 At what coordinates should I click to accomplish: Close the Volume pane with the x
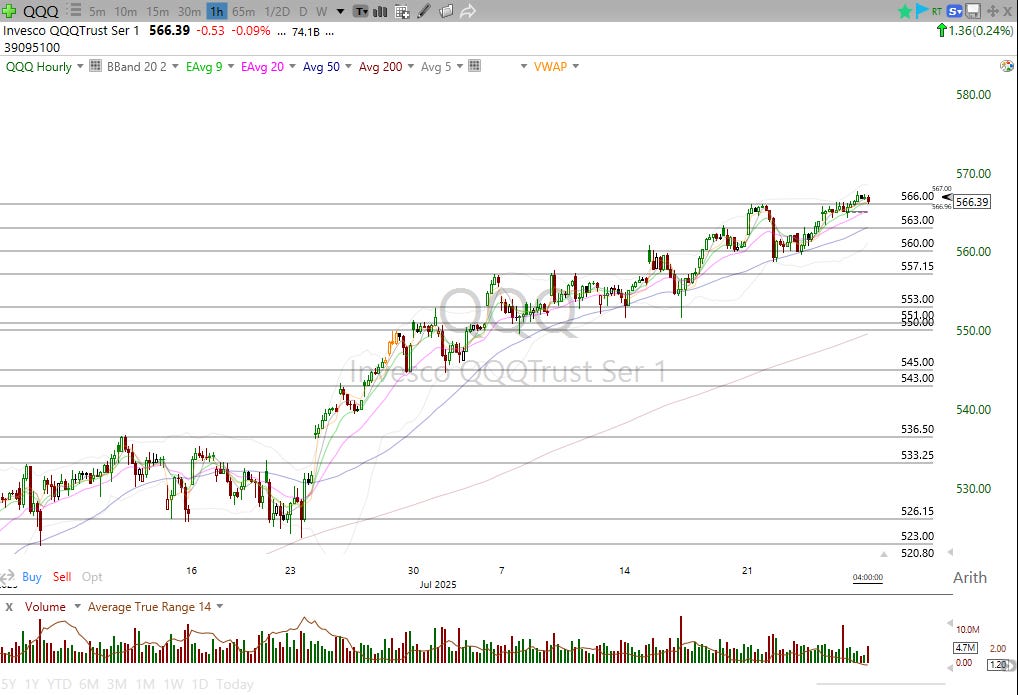[x=9, y=607]
